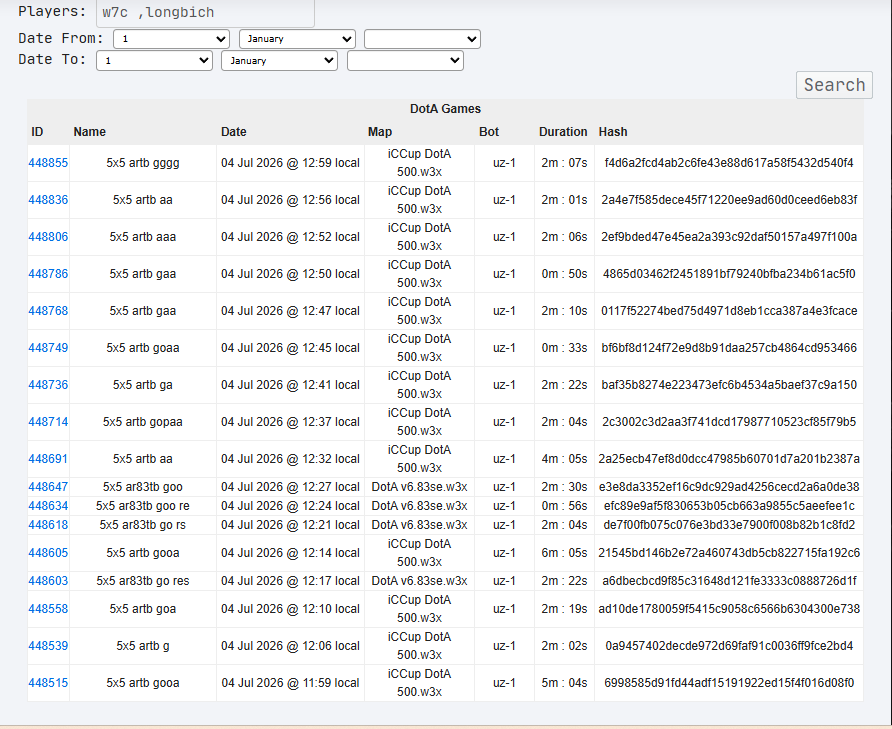Click the ID column header
892x729 pixels.
(37, 132)
